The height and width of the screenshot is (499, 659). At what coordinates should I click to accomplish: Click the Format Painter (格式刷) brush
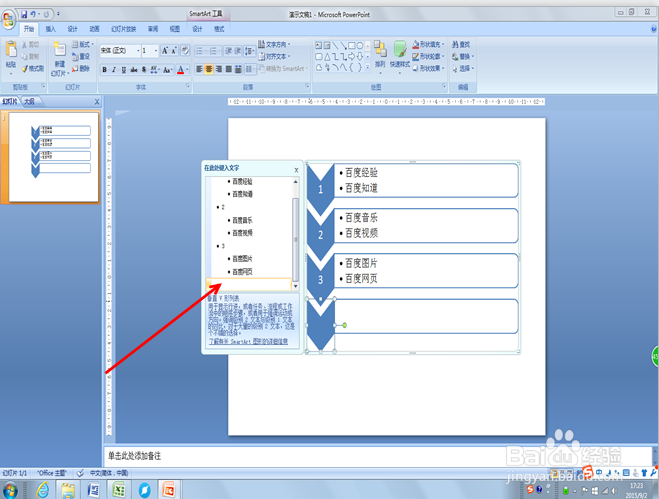click(33, 68)
